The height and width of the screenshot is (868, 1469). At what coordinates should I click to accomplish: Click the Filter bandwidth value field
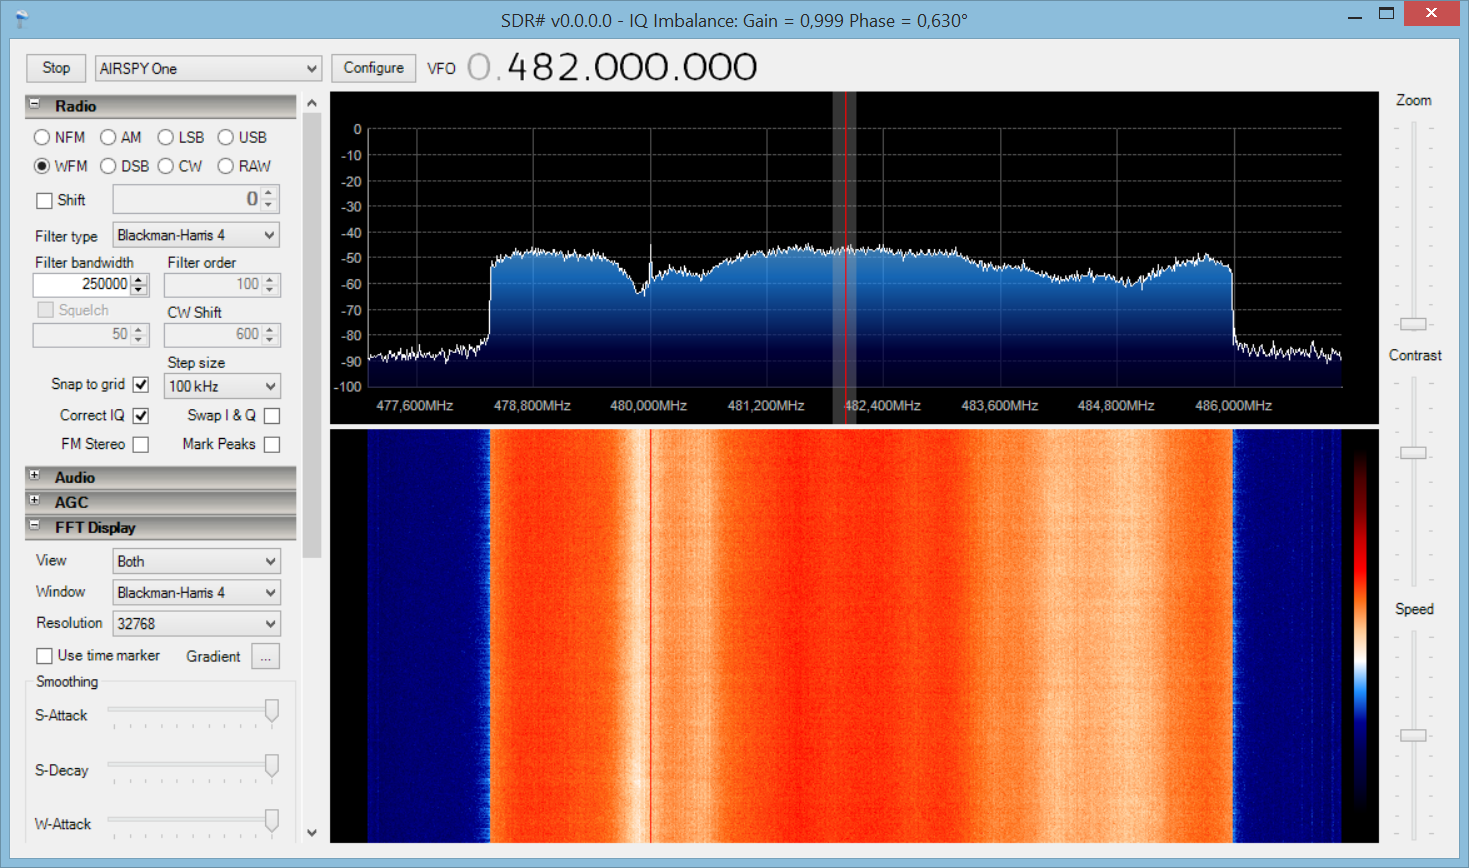coord(82,284)
